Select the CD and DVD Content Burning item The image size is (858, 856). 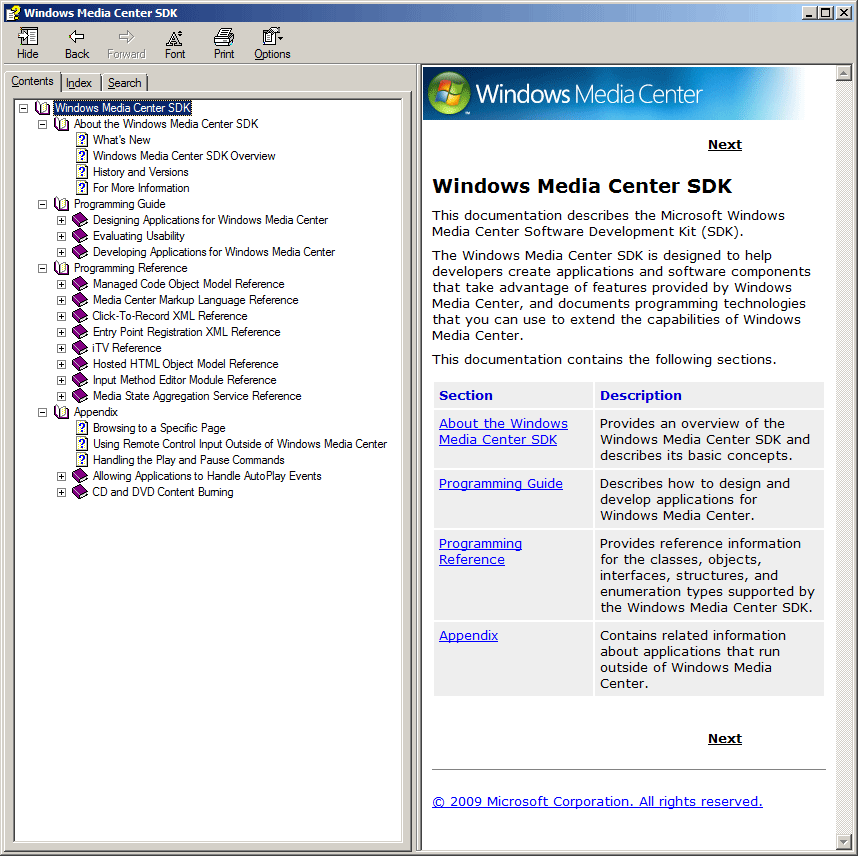pos(163,492)
